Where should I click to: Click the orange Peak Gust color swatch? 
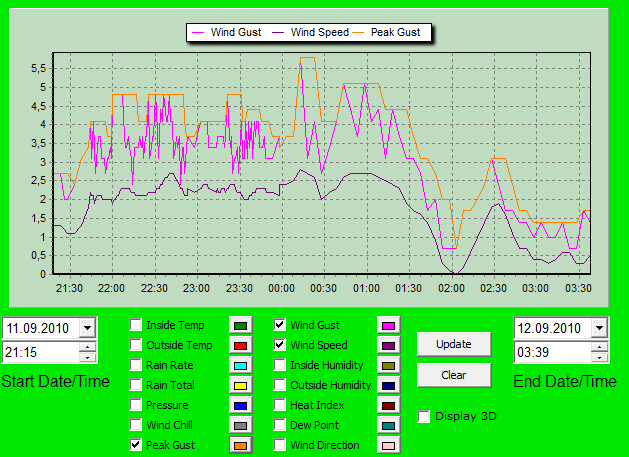[x=239, y=445]
